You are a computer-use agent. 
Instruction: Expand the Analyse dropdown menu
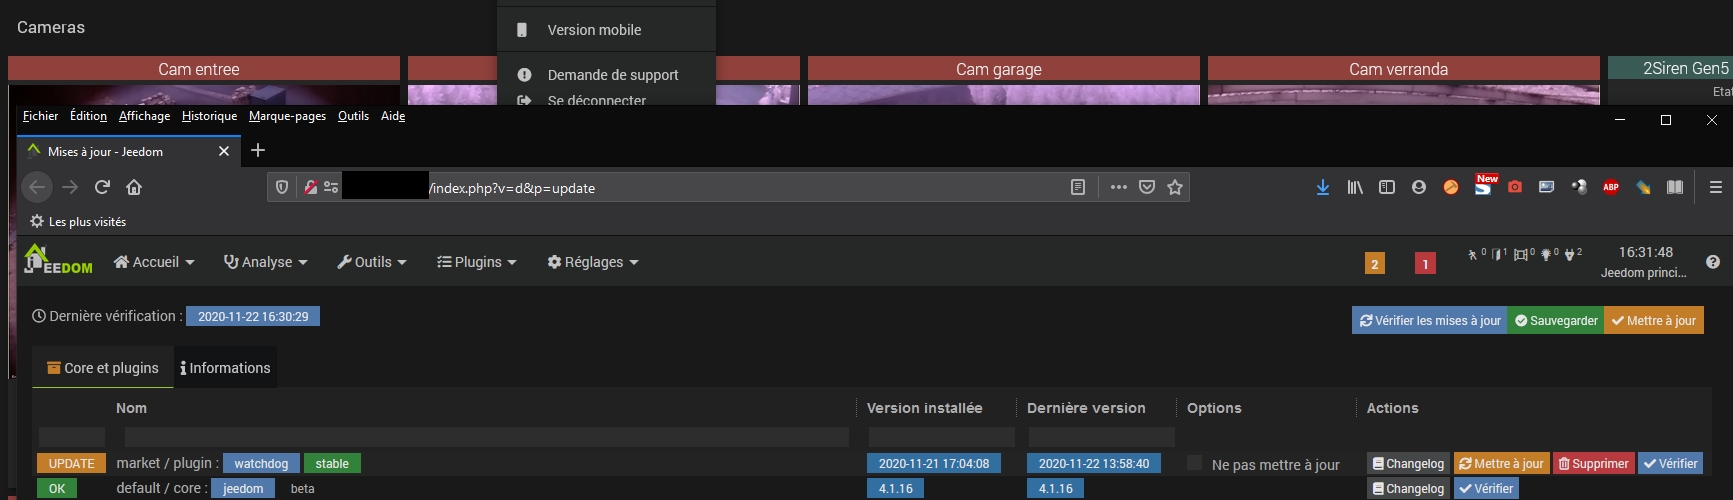point(265,262)
